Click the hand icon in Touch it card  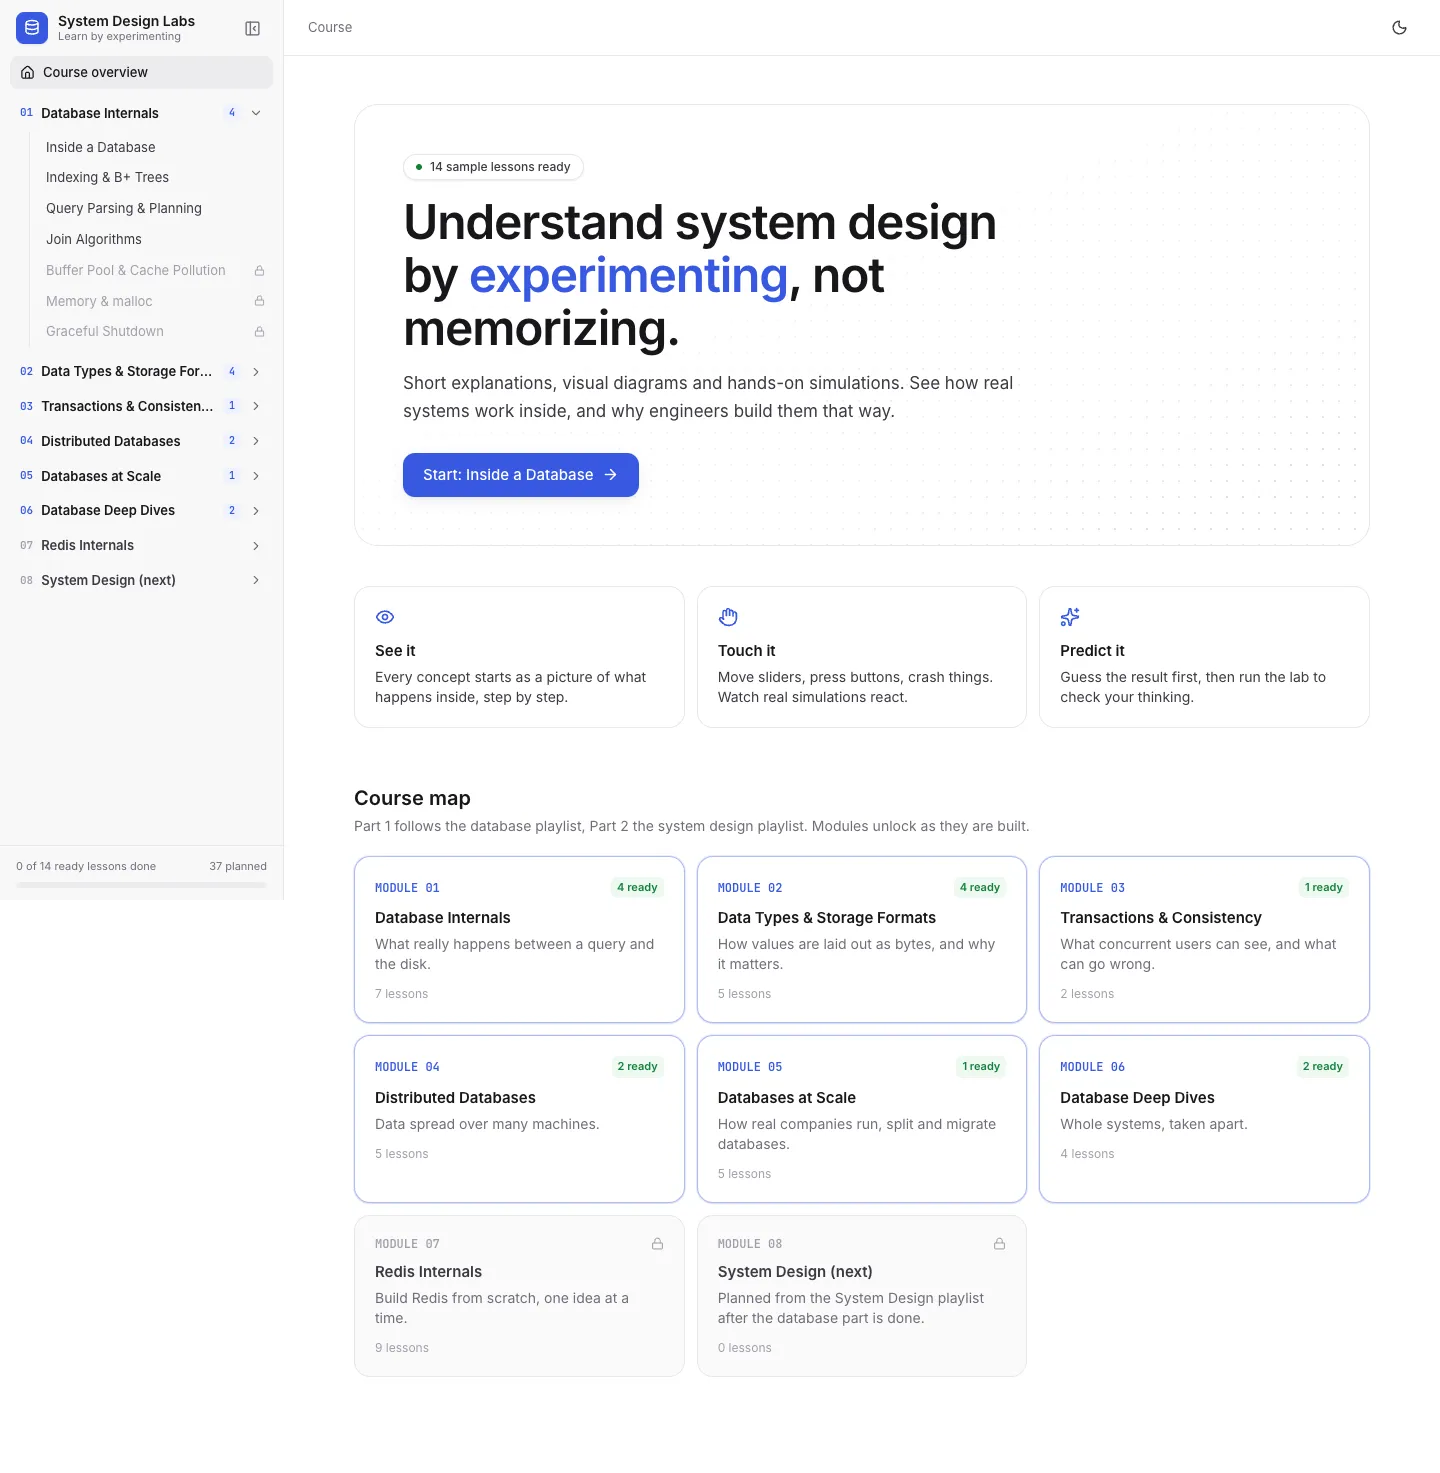click(x=728, y=617)
